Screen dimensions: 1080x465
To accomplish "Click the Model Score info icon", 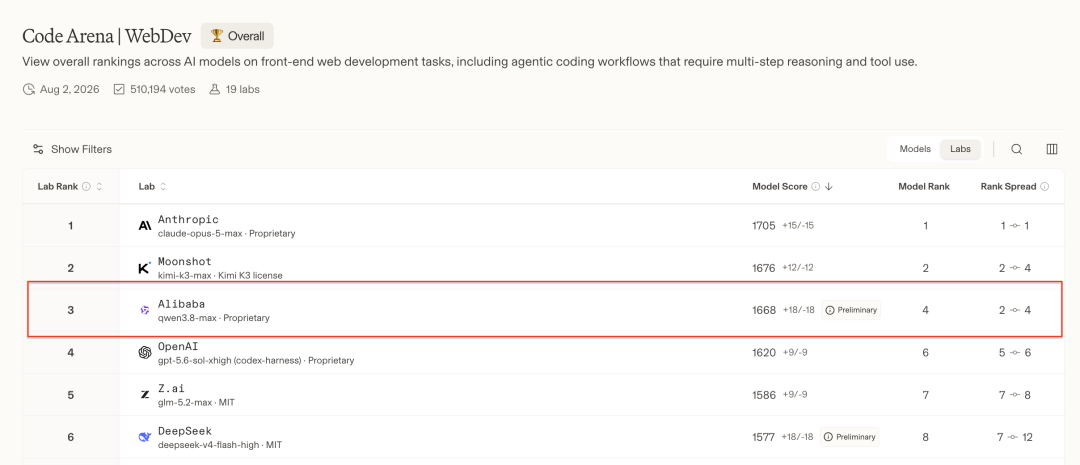I will [x=816, y=187].
